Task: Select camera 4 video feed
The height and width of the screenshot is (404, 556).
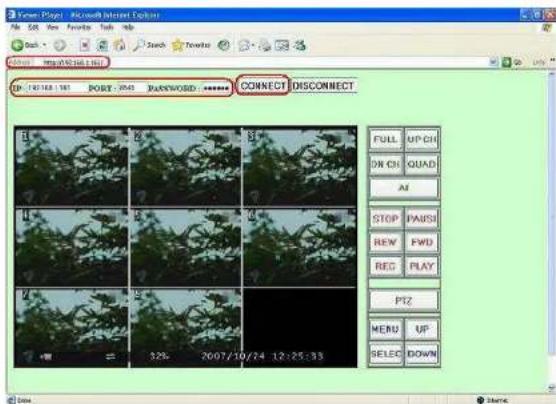Action: [72, 248]
